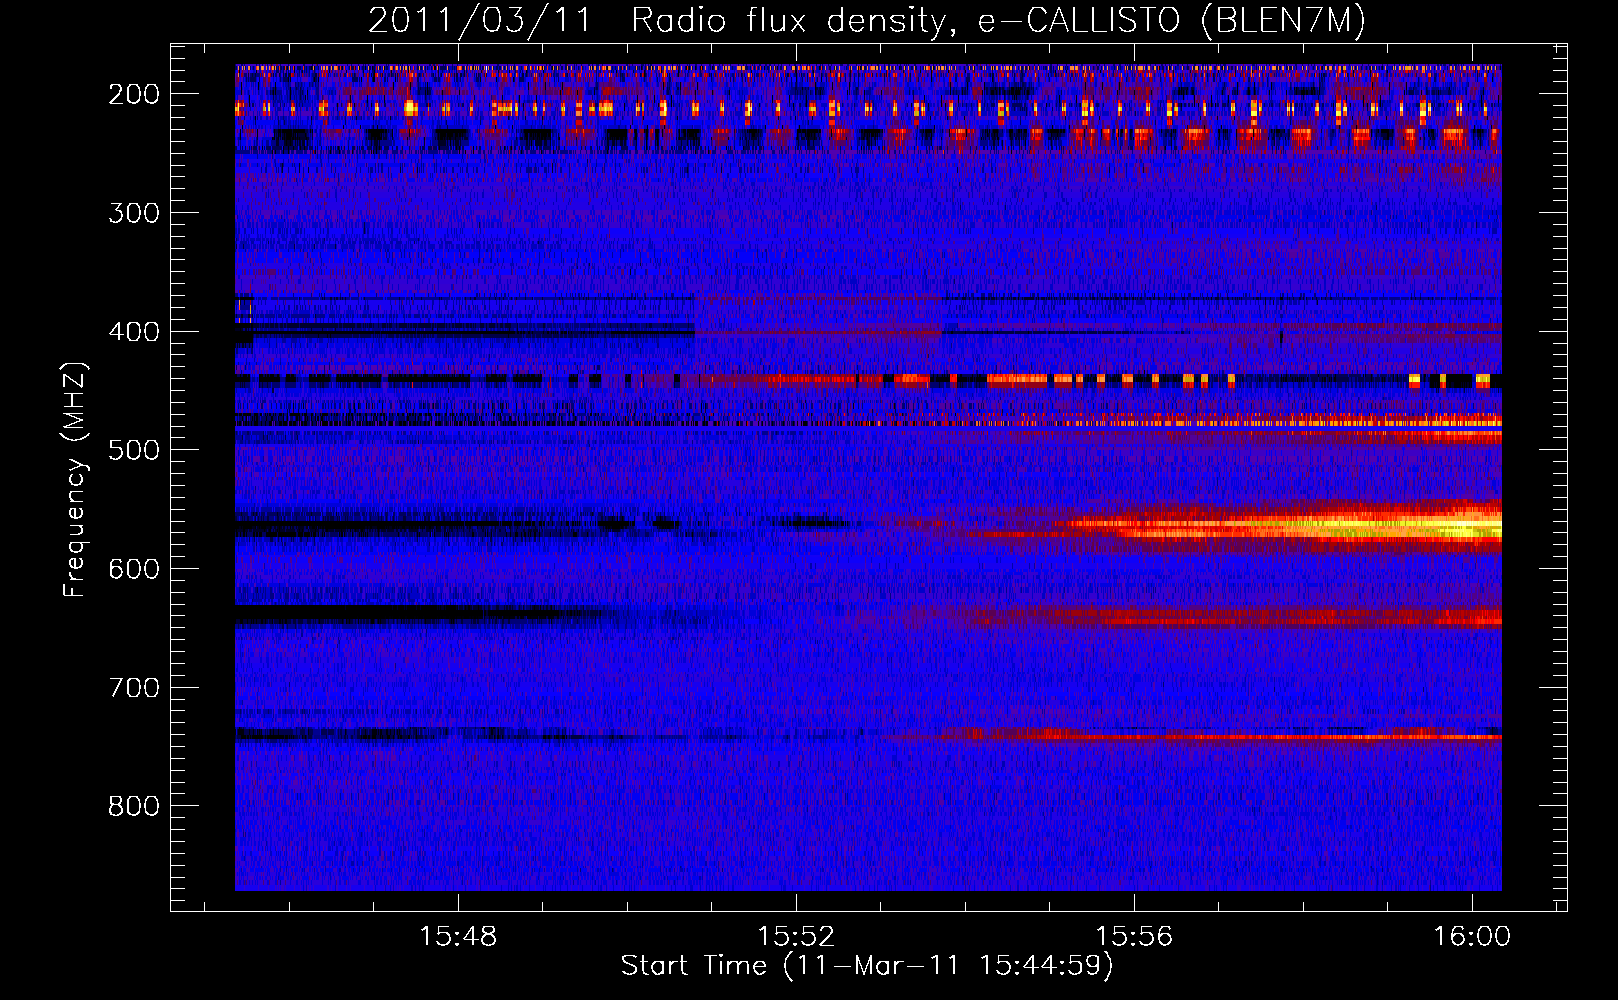
Task: Click the 500 frequency tick label
Action: pyautogui.click(x=134, y=450)
